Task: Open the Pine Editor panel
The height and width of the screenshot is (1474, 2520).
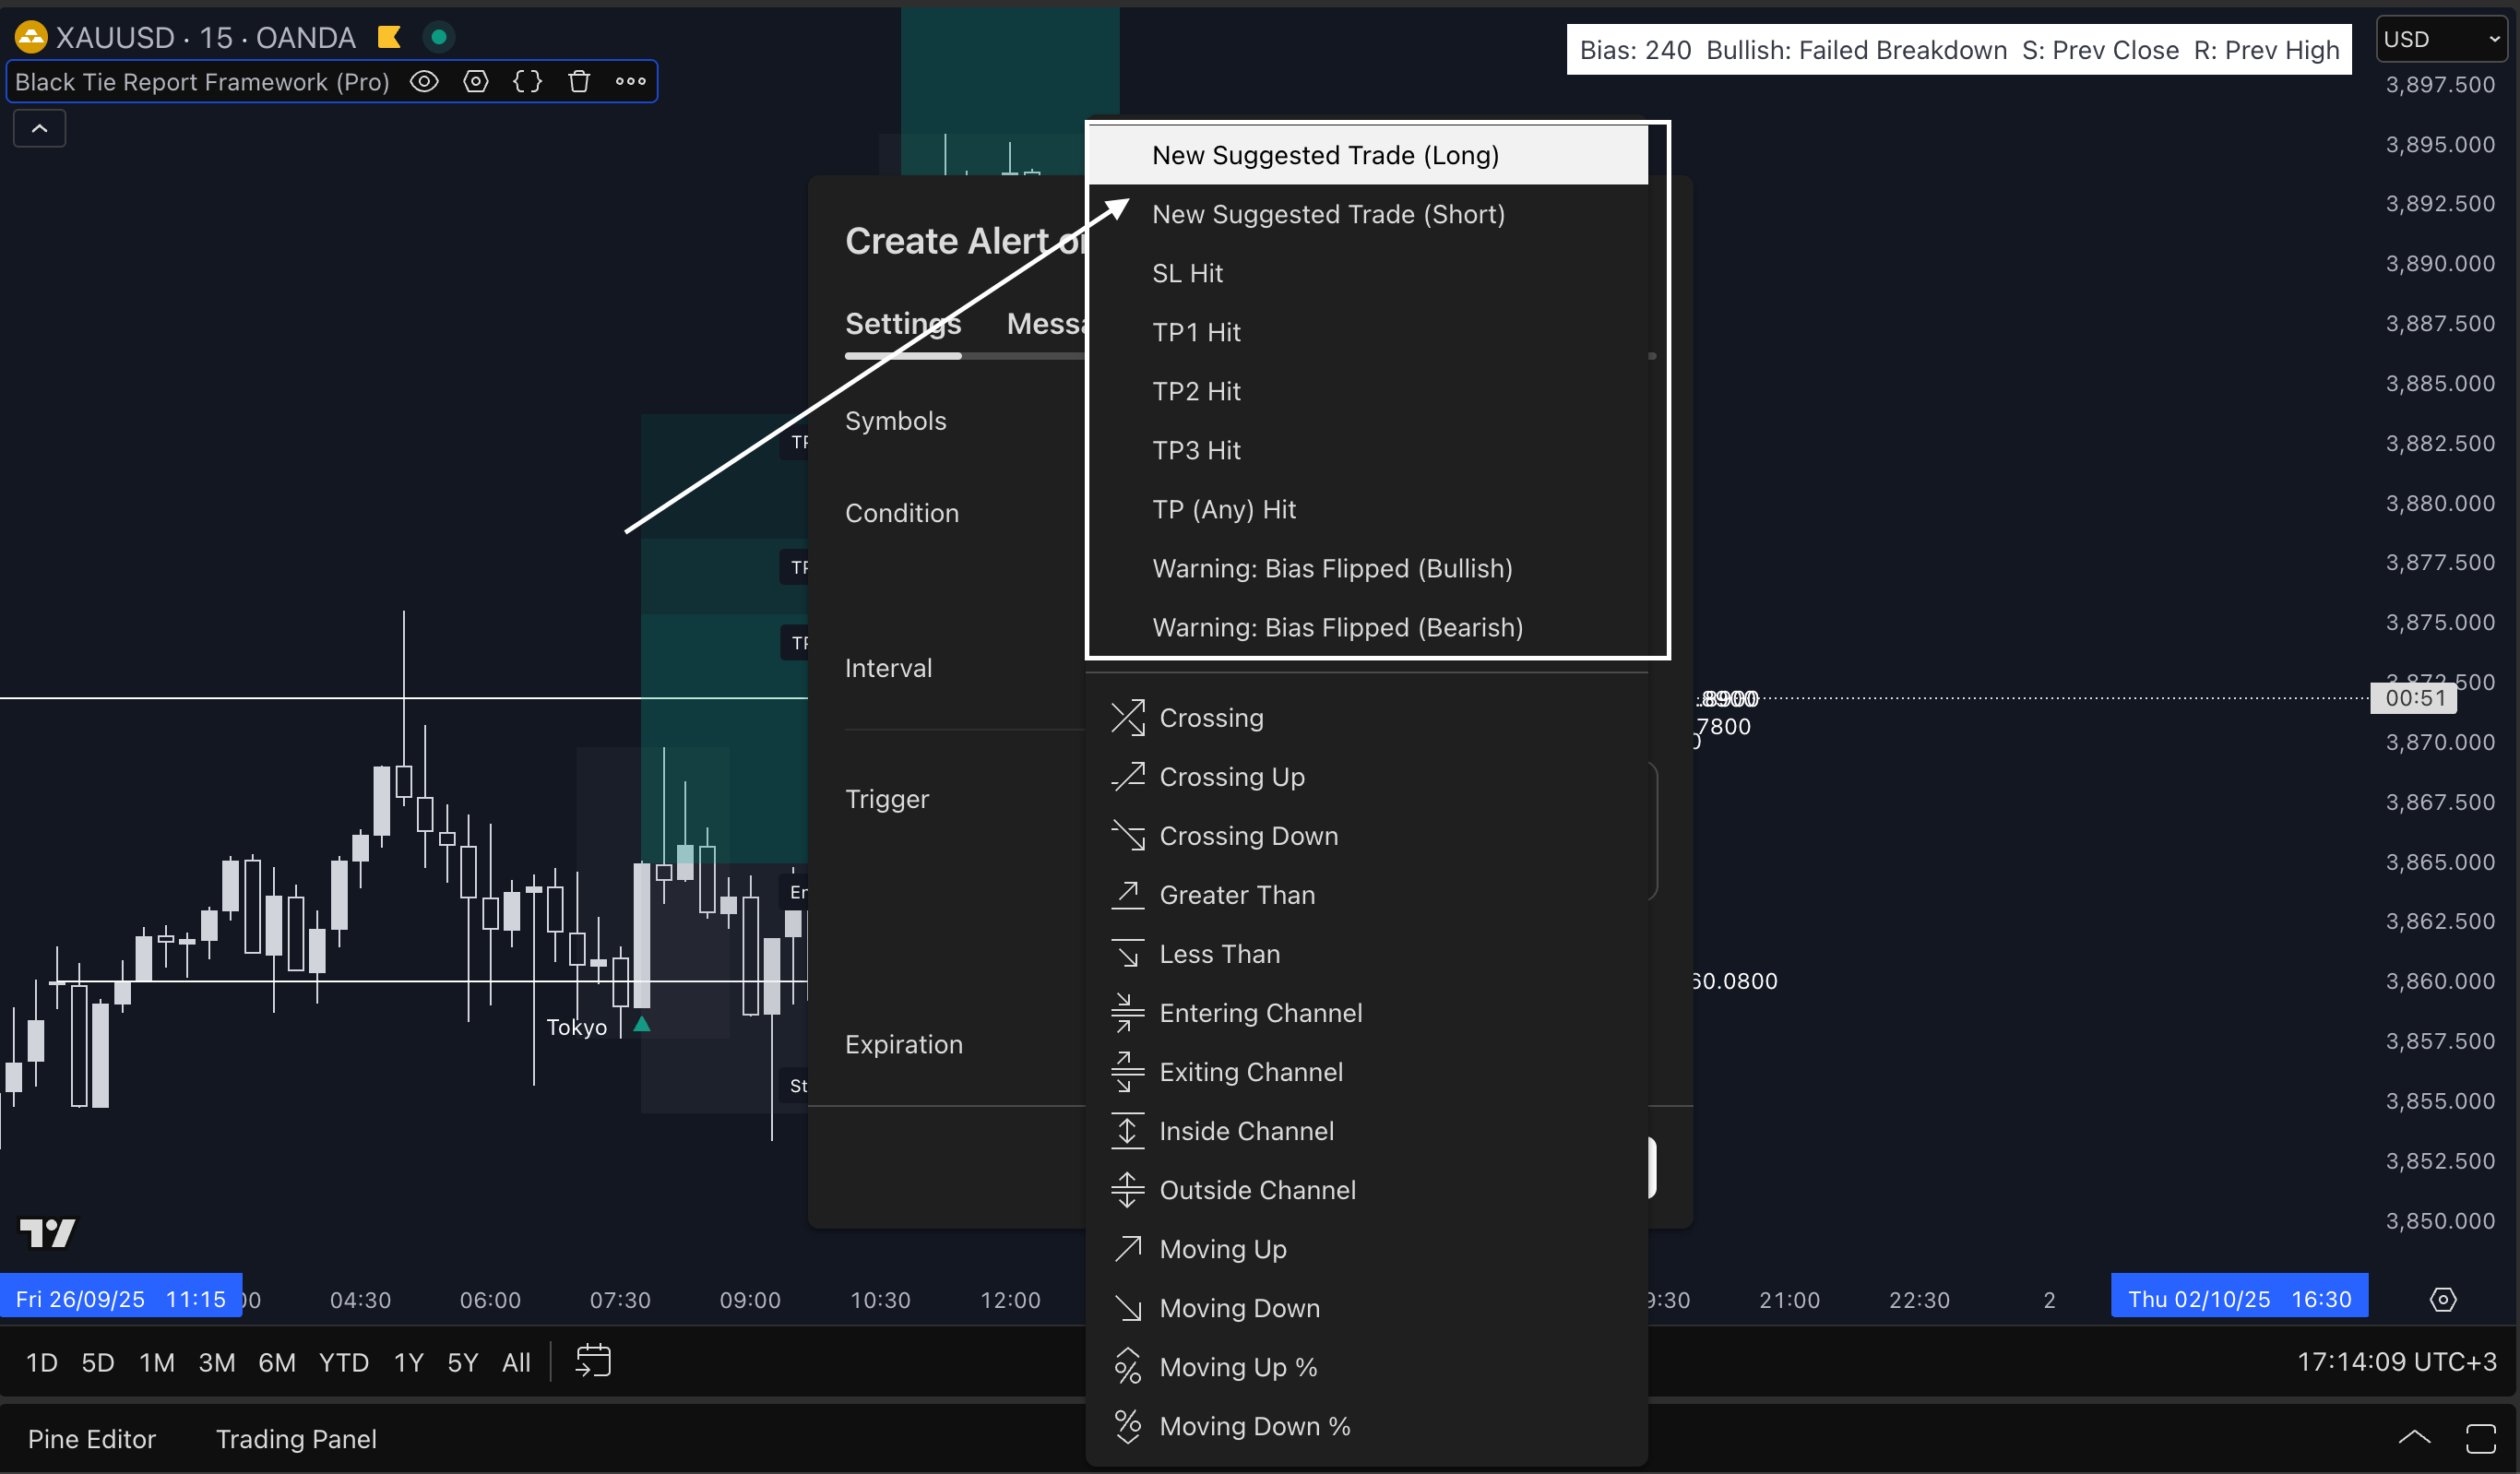Action: point(92,1439)
